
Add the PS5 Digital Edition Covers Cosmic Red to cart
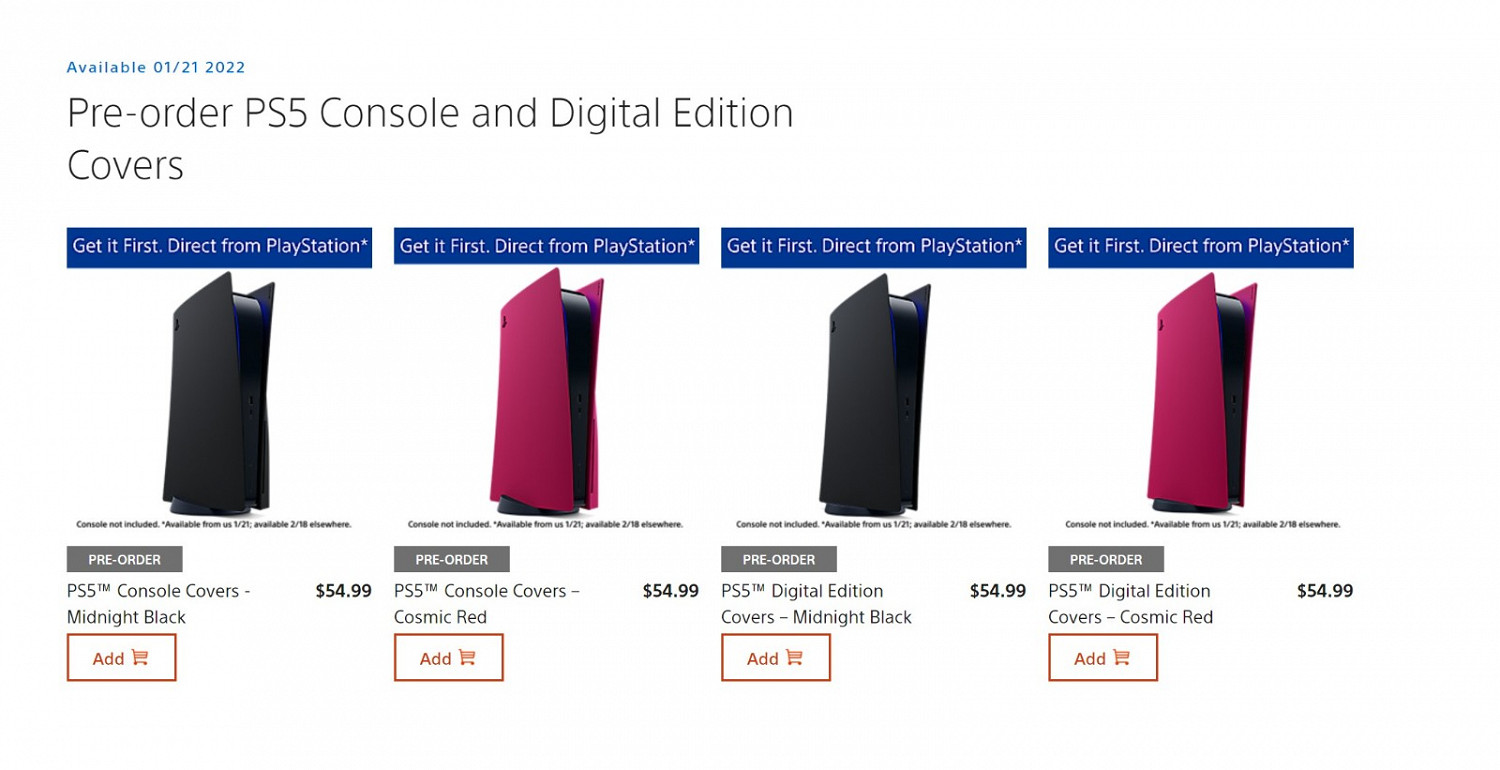(x=1102, y=658)
